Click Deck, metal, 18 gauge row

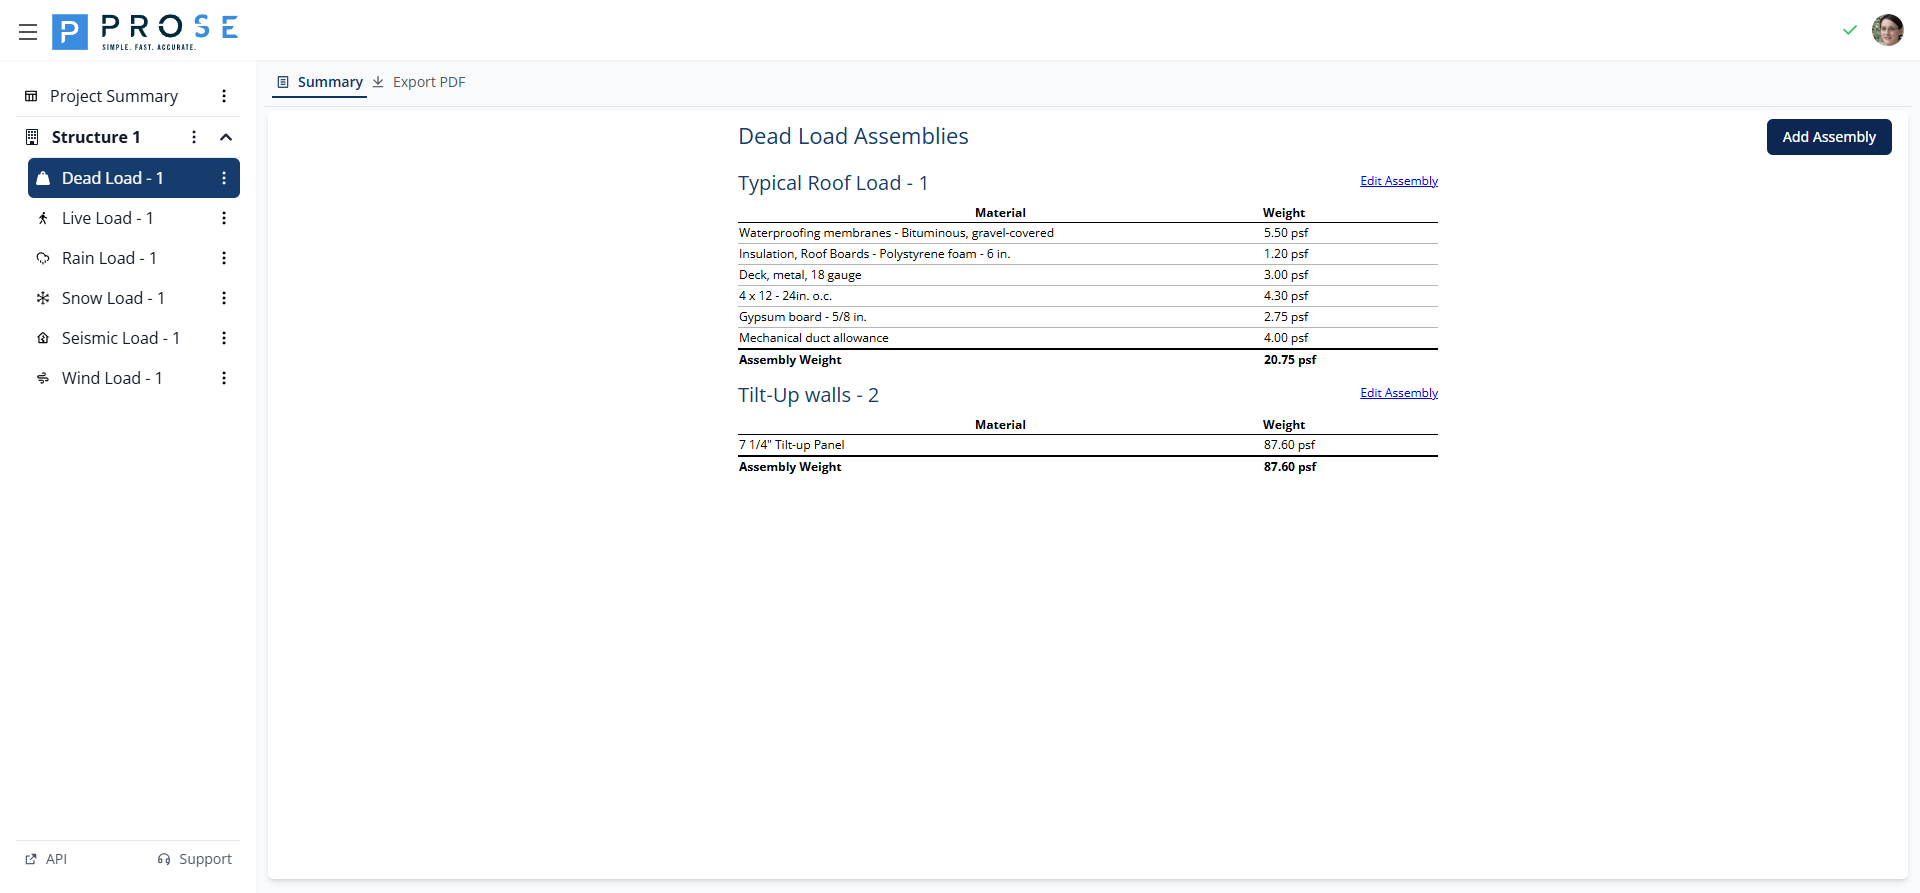point(1088,275)
